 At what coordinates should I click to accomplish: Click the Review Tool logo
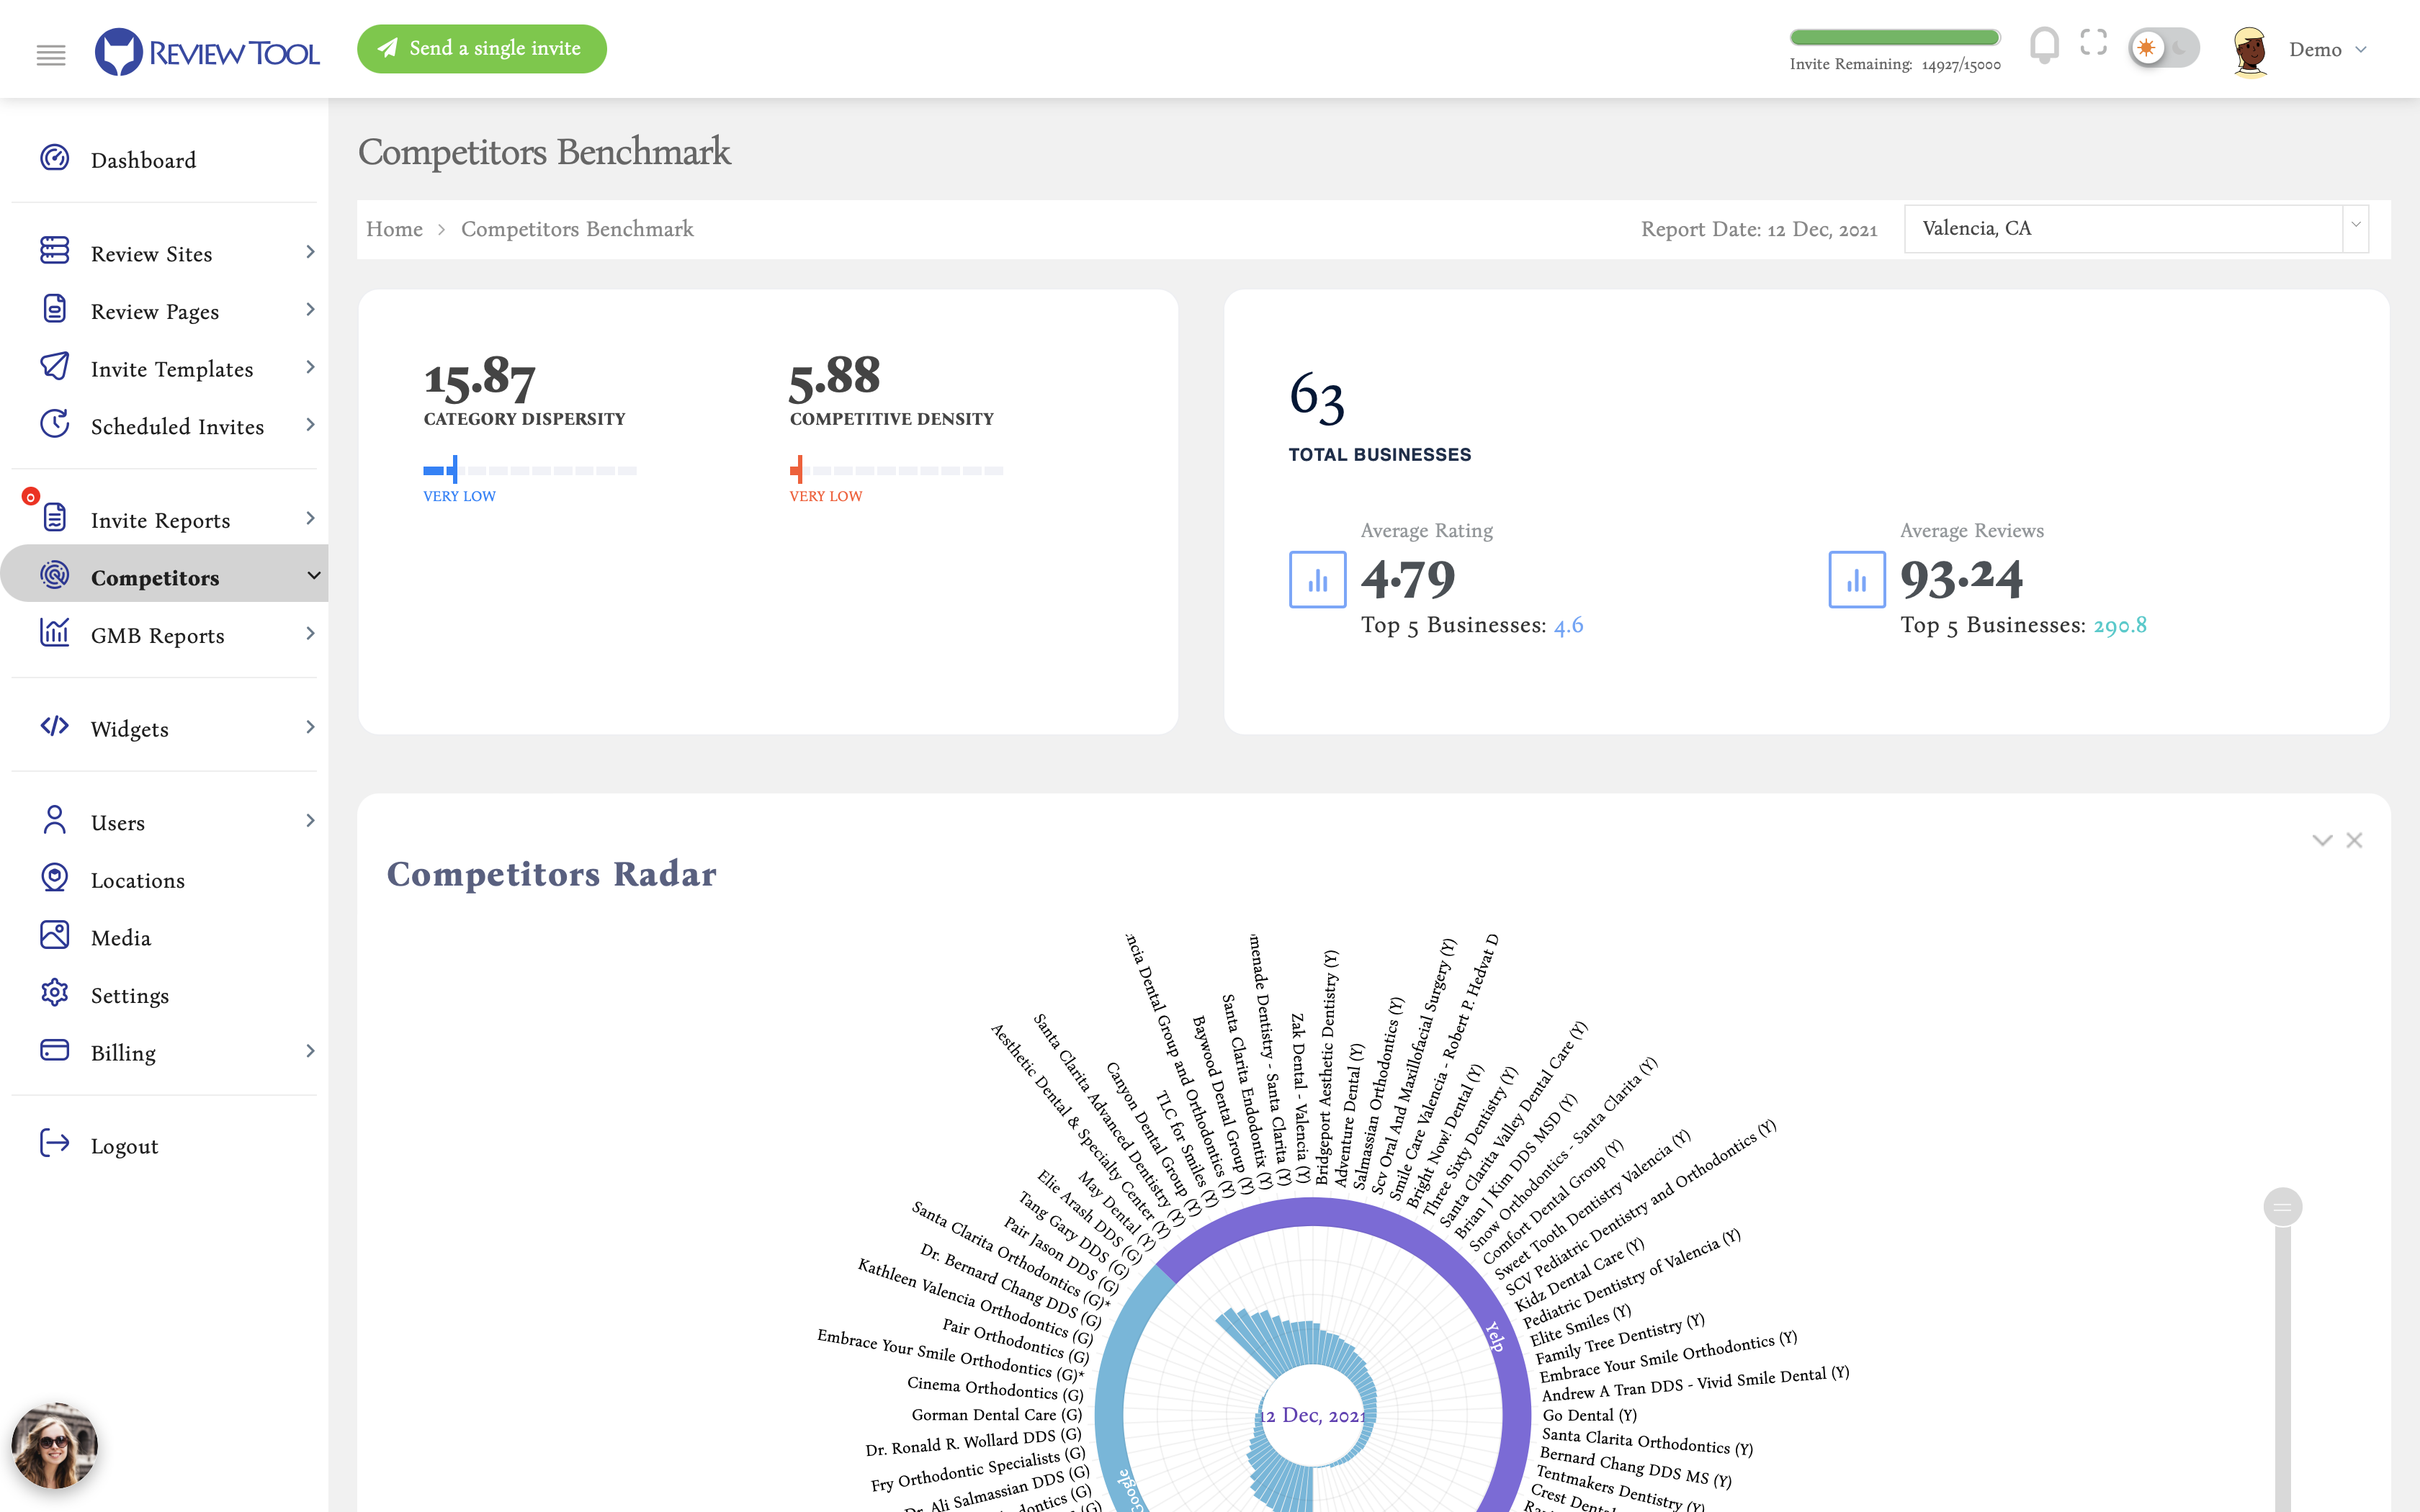[x=207, y=51]
